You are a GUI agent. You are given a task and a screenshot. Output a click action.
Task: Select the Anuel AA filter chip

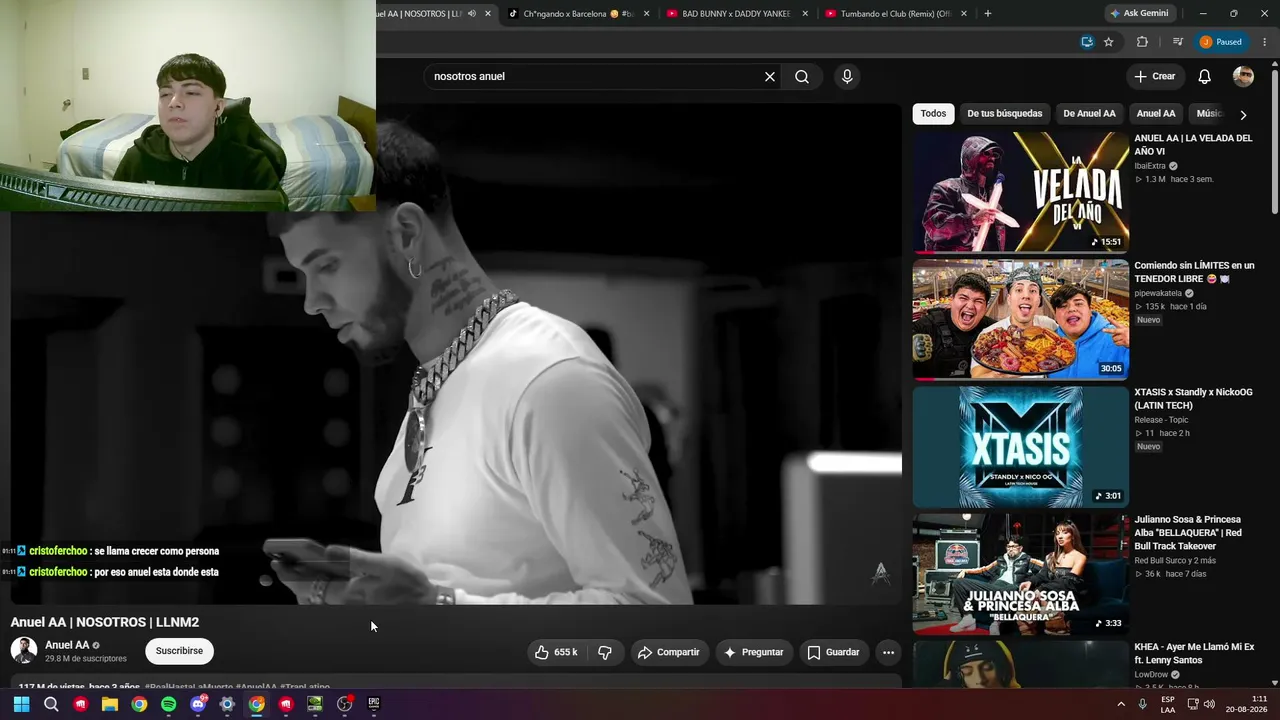[x=1156, y=114]
